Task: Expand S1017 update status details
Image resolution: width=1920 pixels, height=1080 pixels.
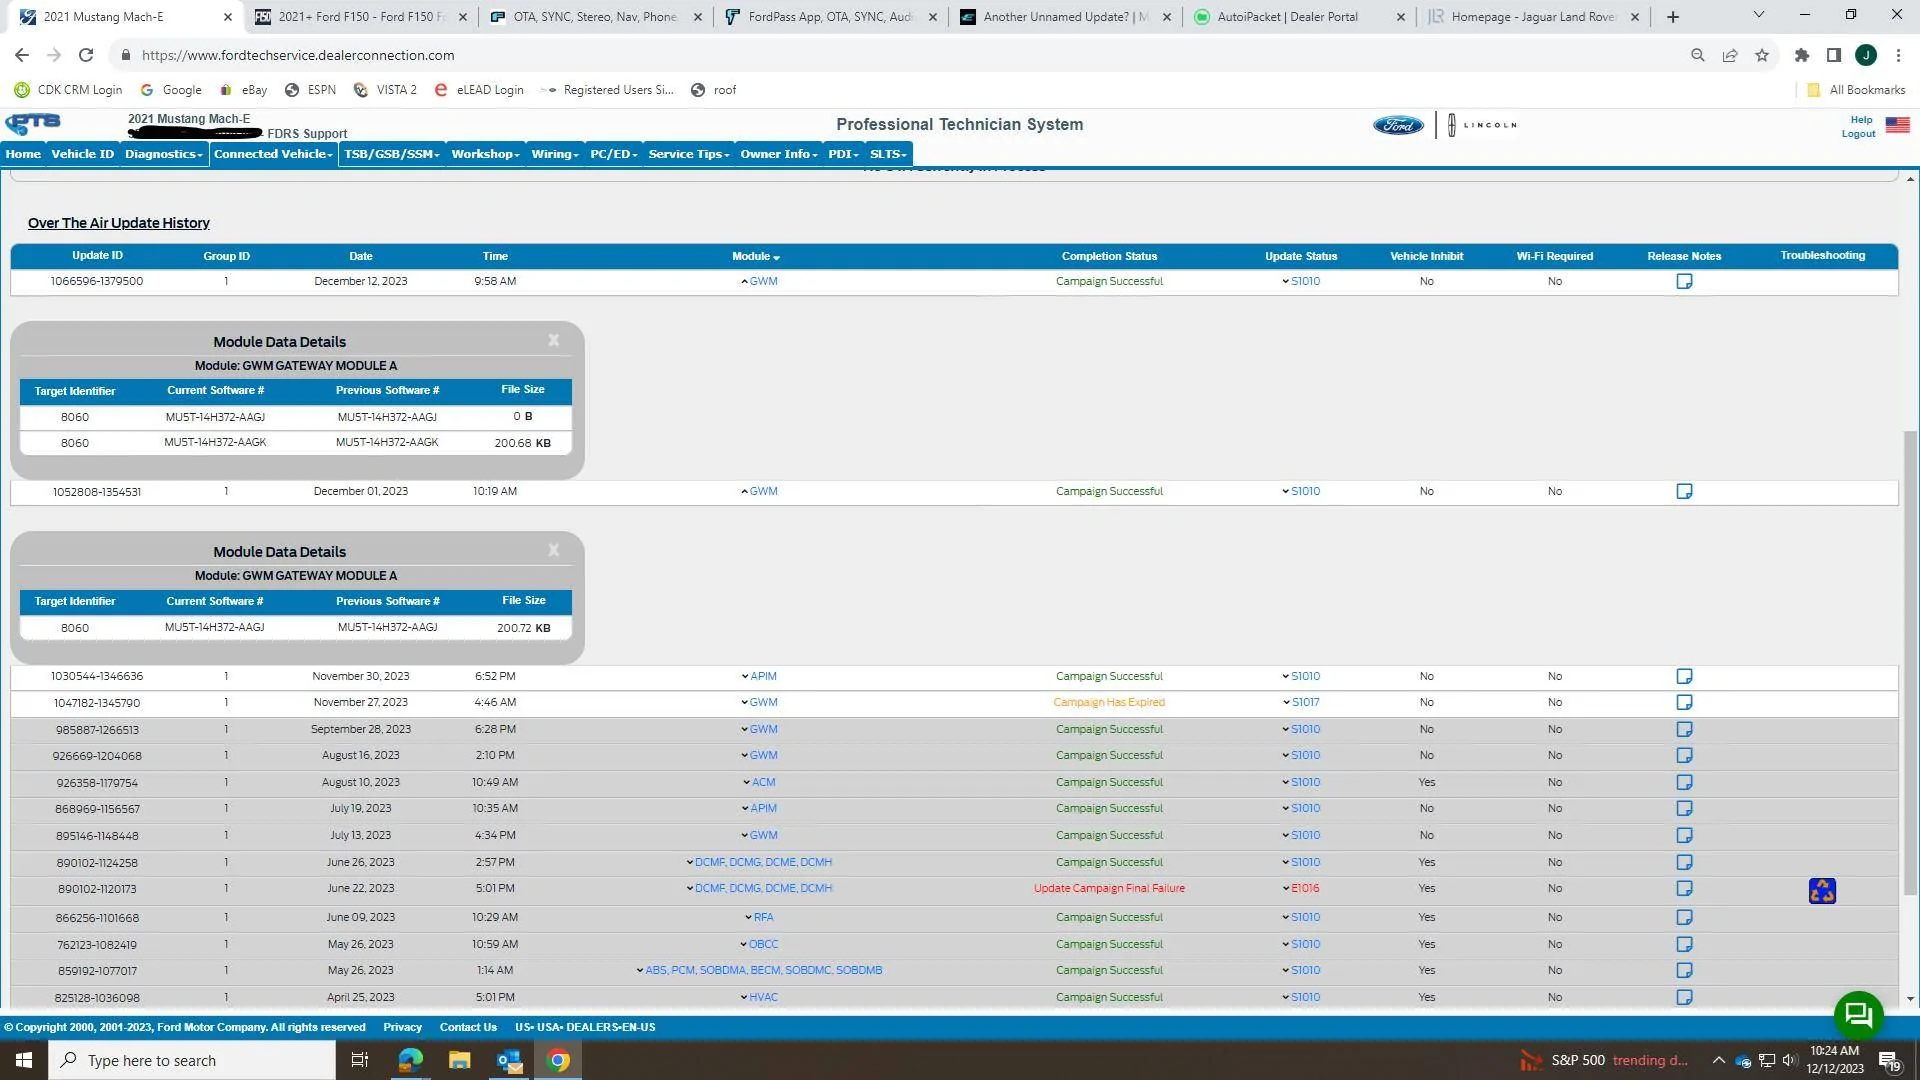Action: [x=1301, y=702]
